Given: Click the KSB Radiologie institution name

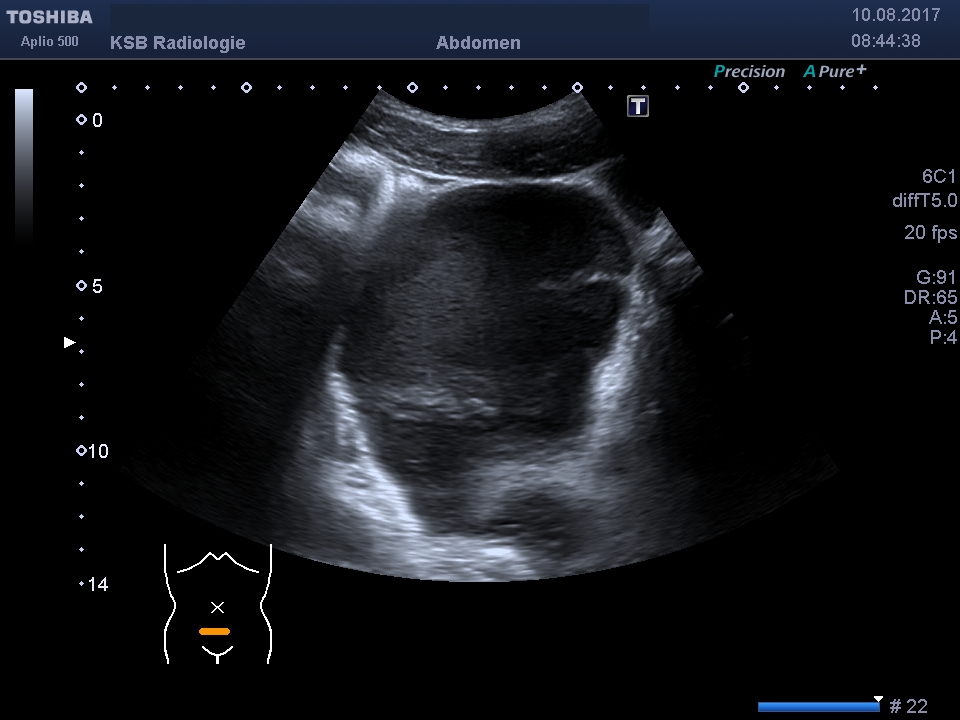Looking at the screenshot, I should pyautogui.click(x=178, y=43).
